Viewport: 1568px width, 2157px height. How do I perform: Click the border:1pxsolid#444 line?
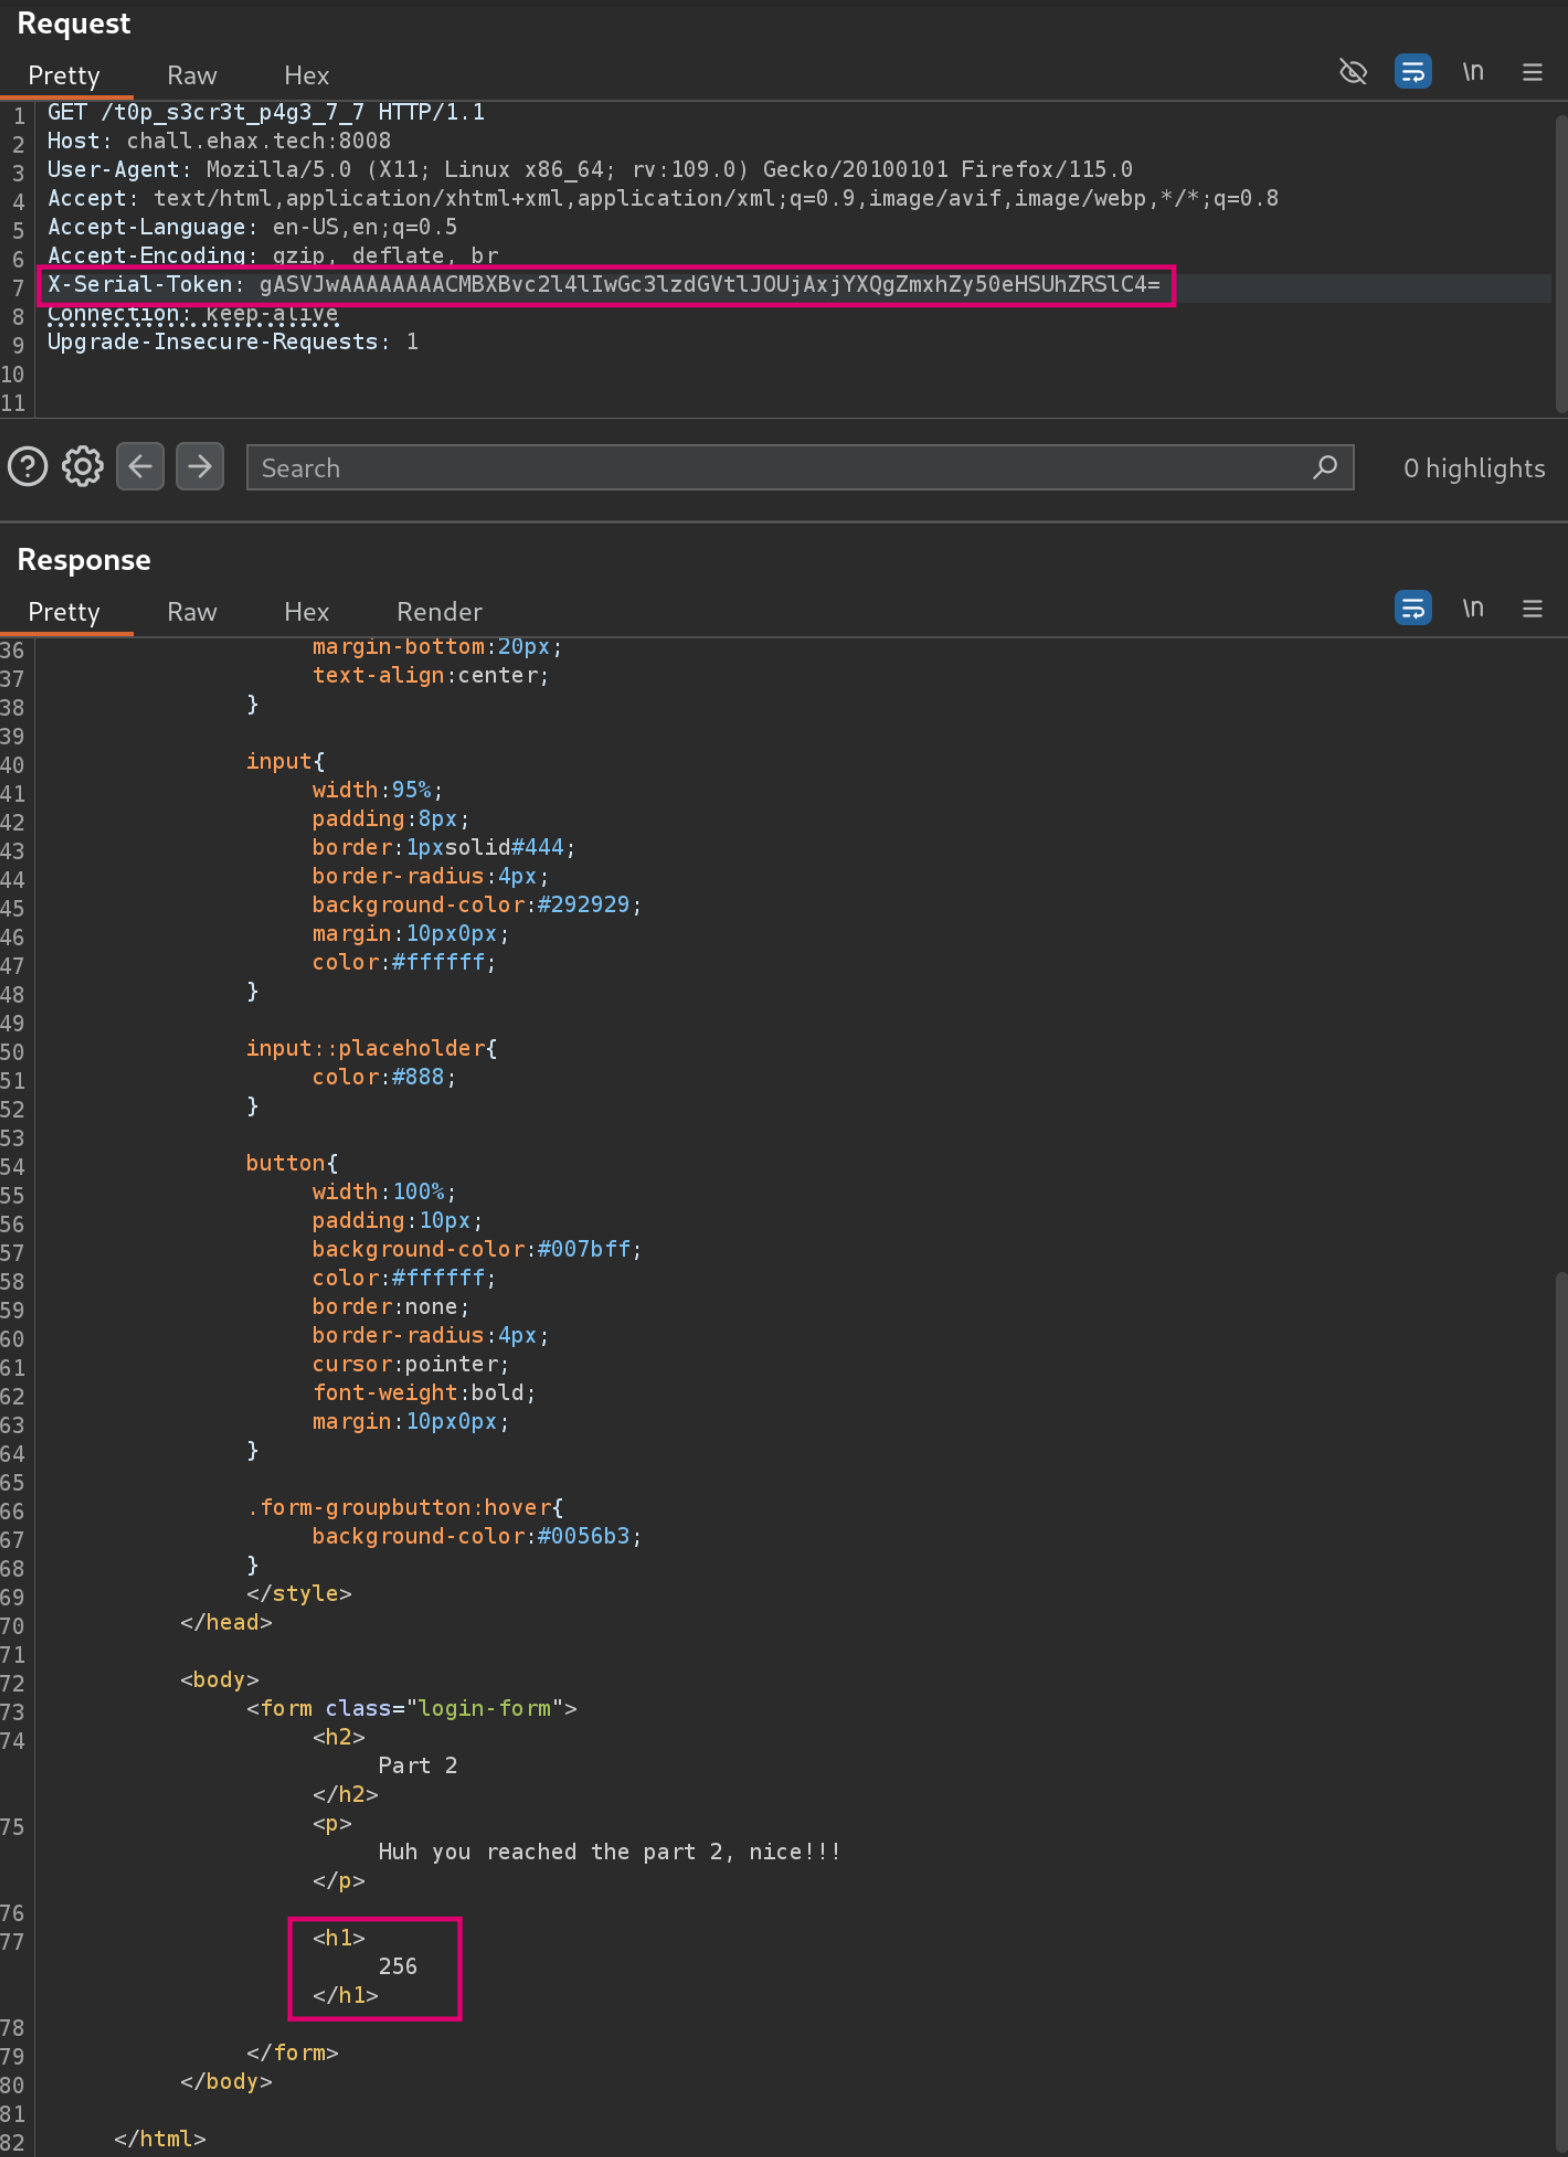coord(443,847)
